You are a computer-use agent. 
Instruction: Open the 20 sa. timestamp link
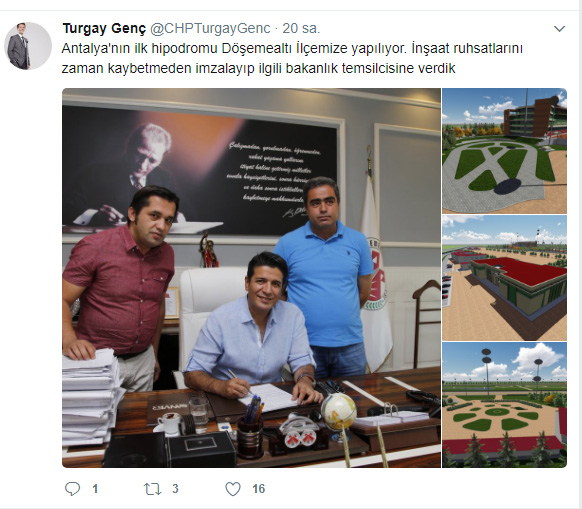301,29
